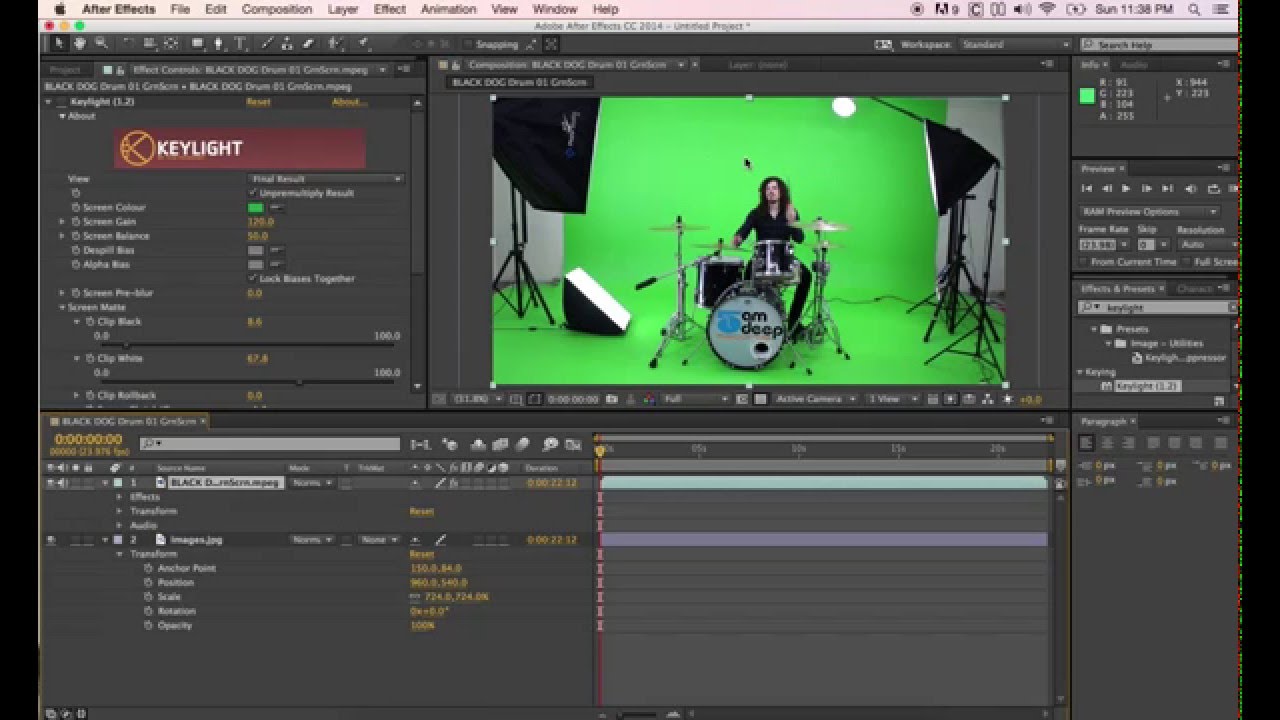Toggle the transparency grid in viewer
Screen dimensions: 1280x720
tap(760, 399)
